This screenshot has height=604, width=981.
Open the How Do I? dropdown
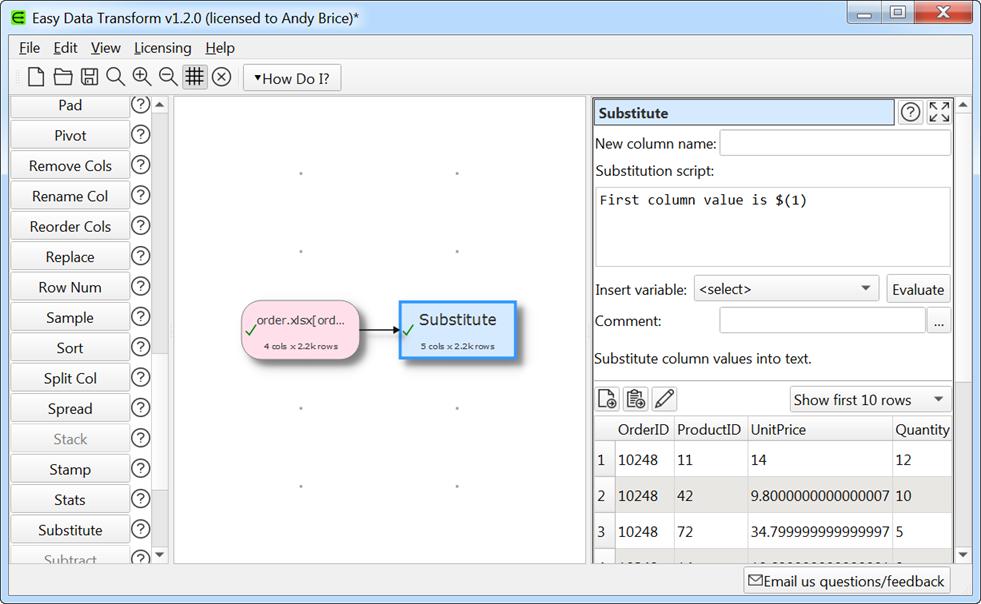(292, 77)
